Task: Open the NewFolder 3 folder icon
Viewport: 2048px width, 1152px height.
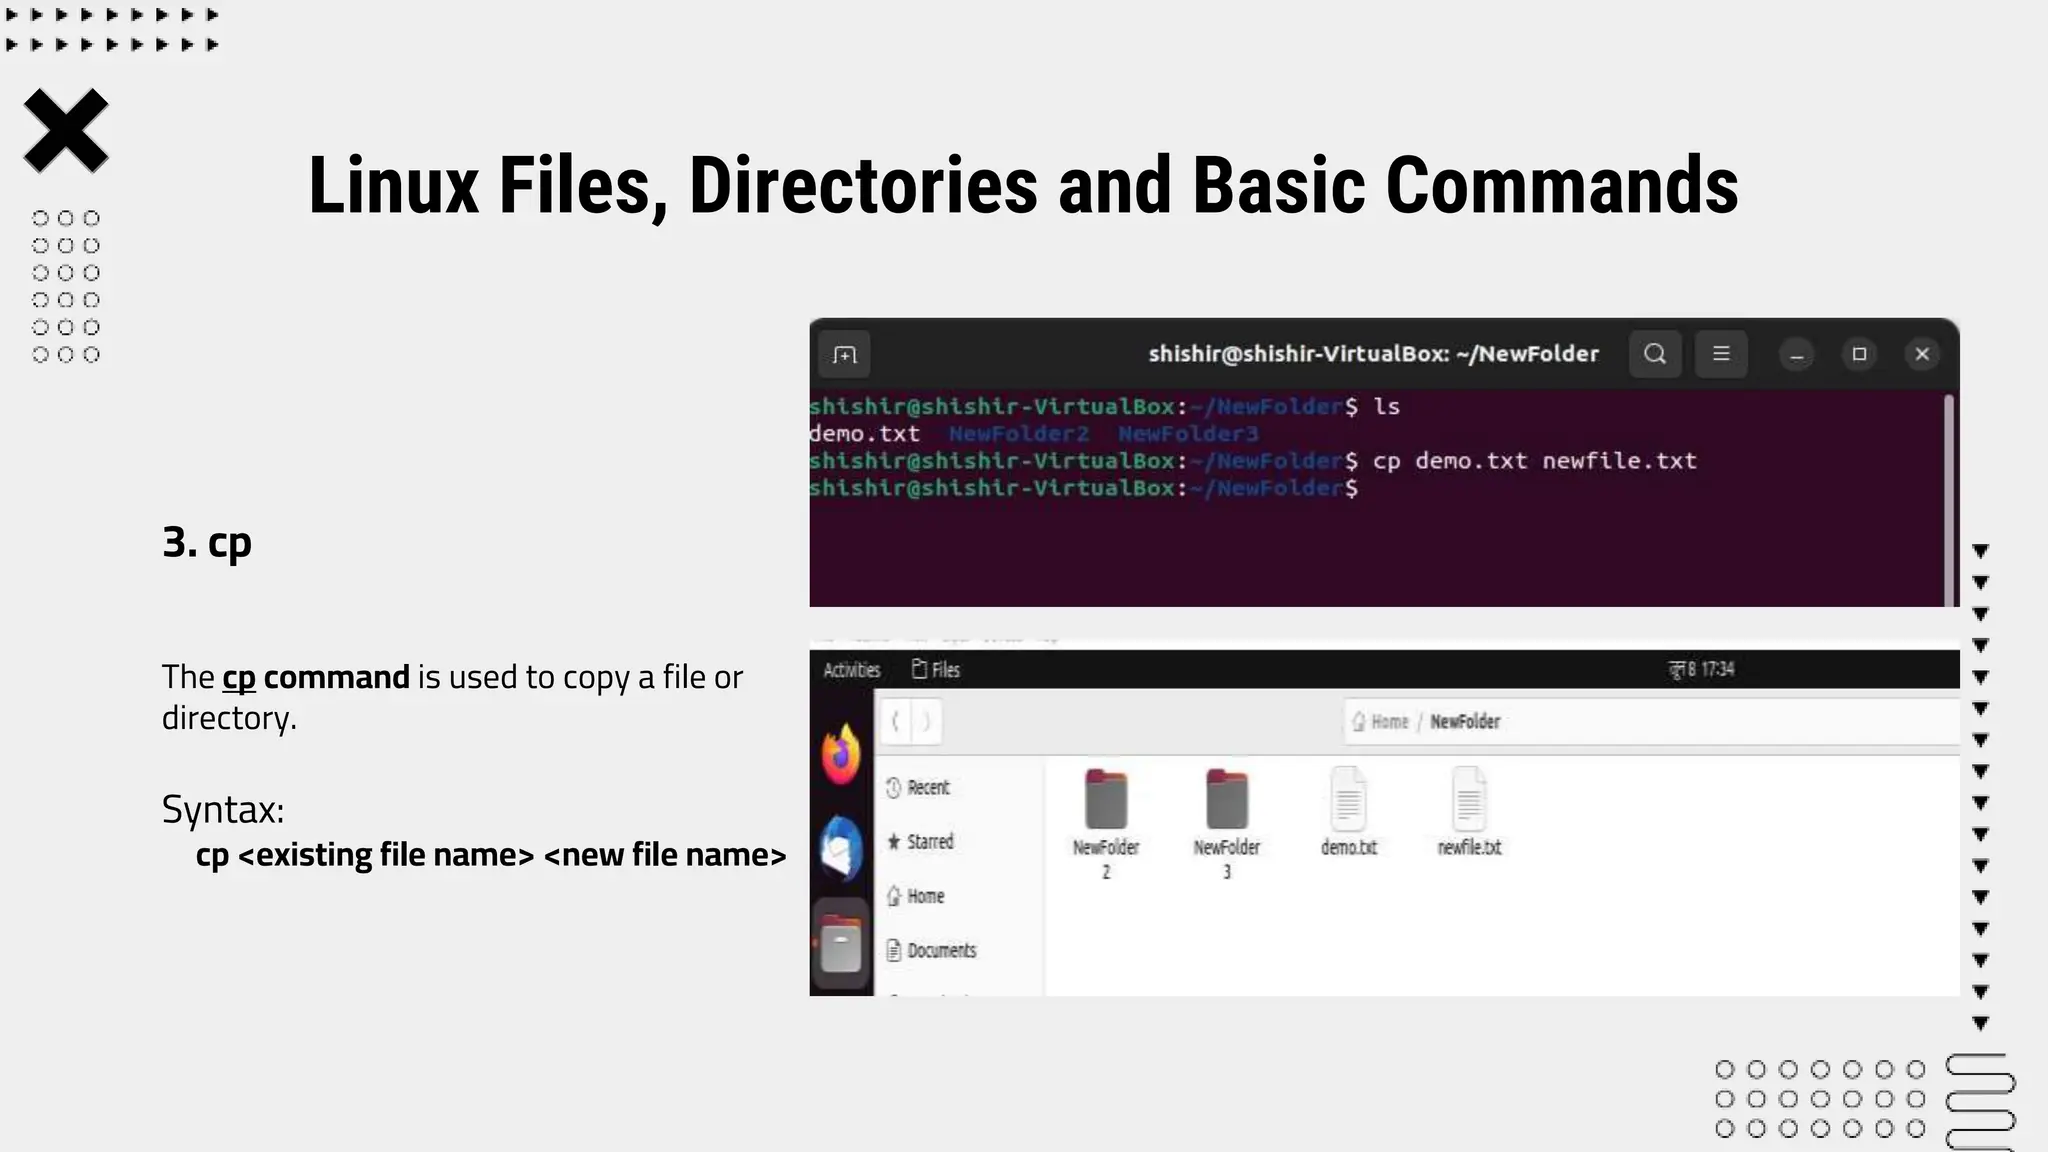Action: [1227, 801]
